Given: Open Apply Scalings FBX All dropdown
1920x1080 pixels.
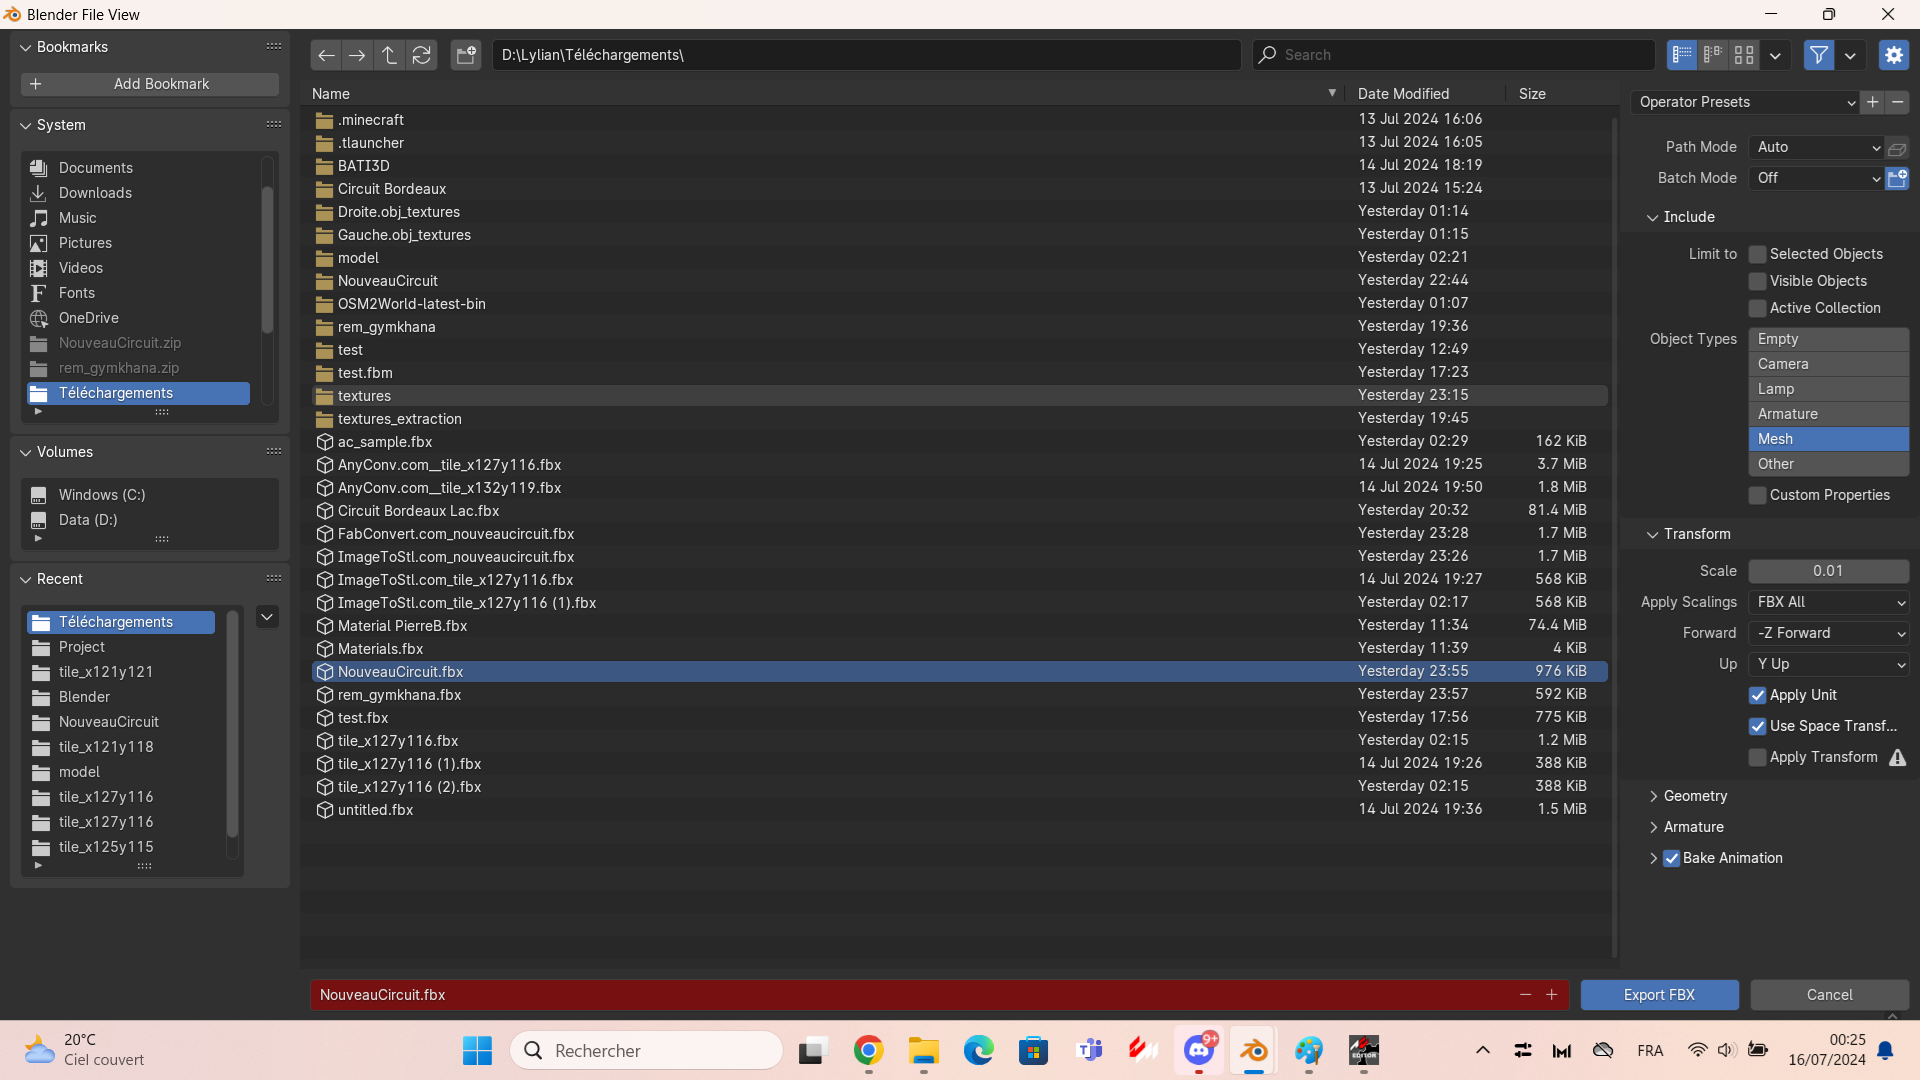Looking at the screenshot, I should click(1828, 602).
